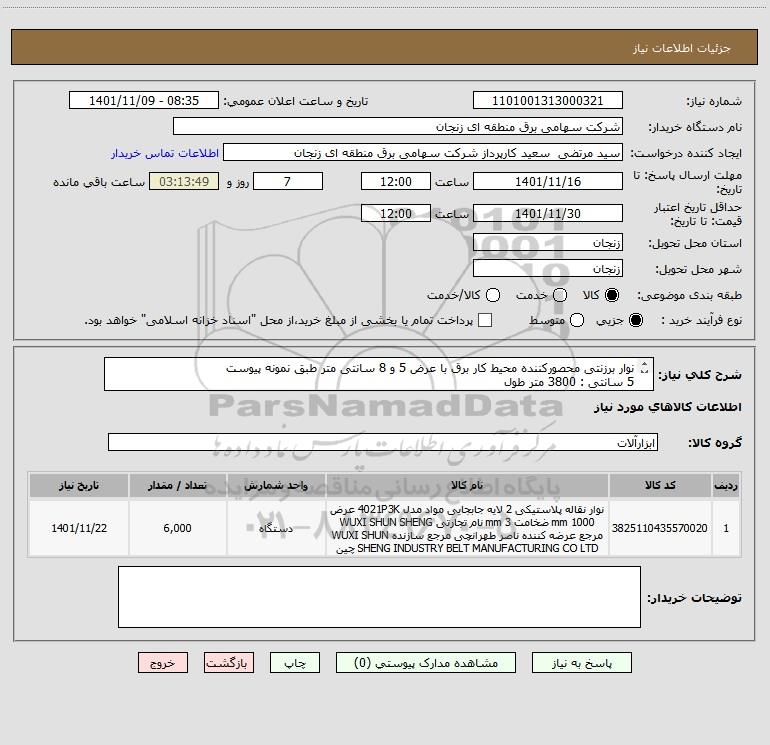Toggle the اسناد خزانه اسلامی payment checkbox
Viewport: 770px width, 745px height.
pyautogui.click(x=485, y=320)
